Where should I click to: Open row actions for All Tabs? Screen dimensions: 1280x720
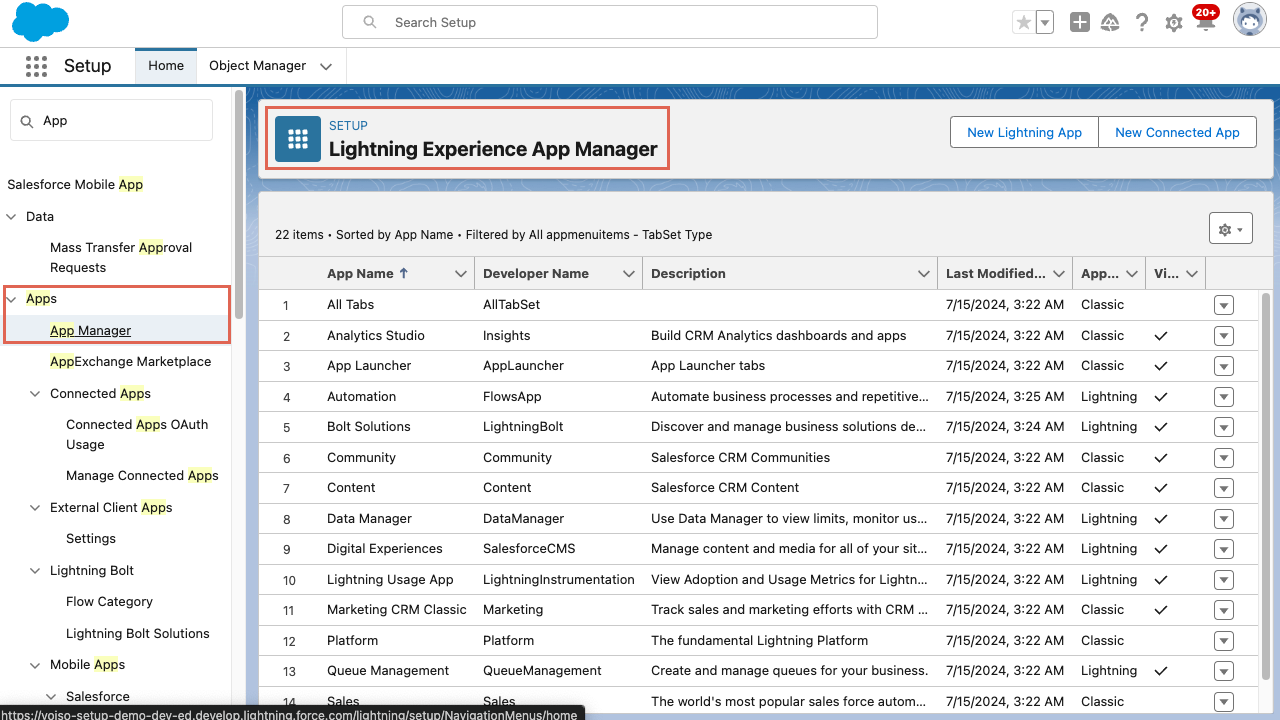click(x=1224, y=305)
